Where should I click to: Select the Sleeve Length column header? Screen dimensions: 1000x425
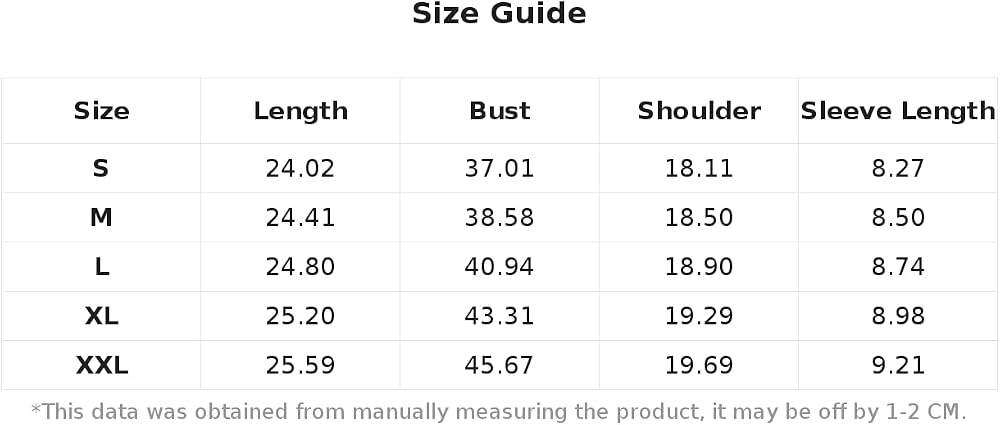[x=898, y=112]
